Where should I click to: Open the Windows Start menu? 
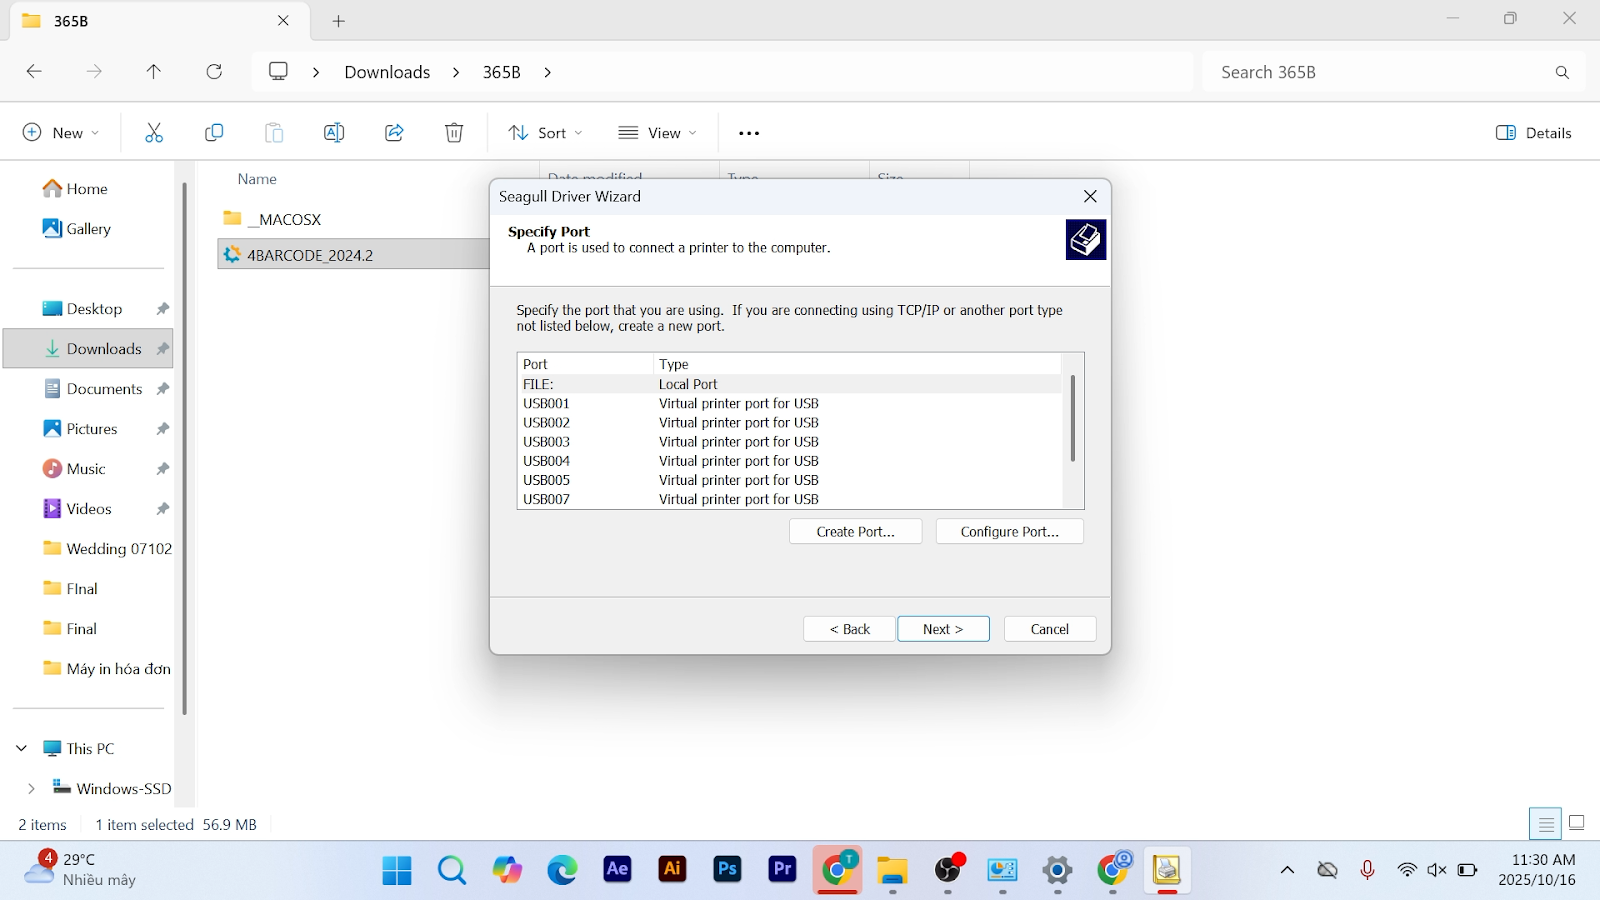click(x=397, y=871)
